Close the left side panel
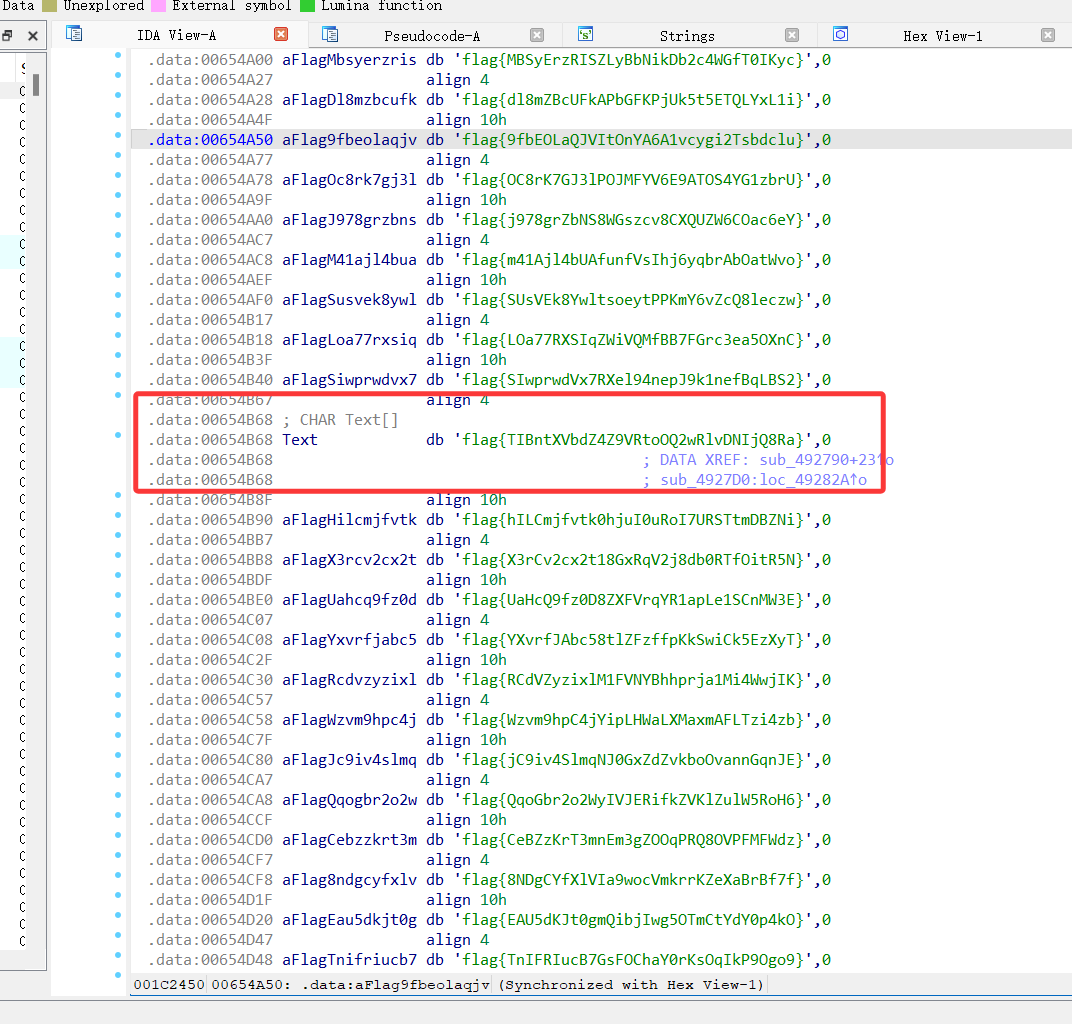This screenshot has width=1072, height=1024. [32, 36]
